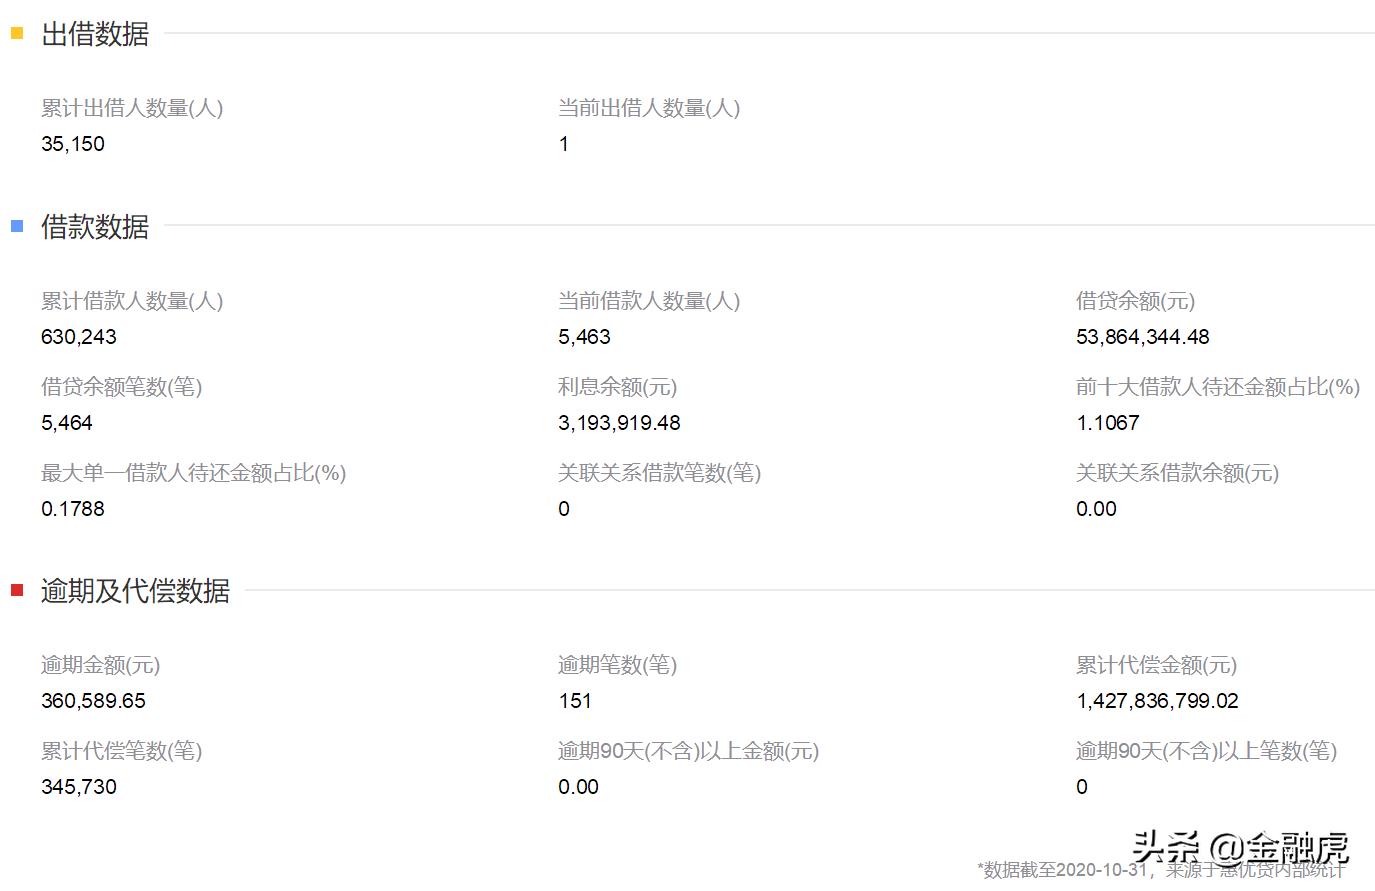Screen dimensions: 1375x891
Task: Click the yellow square icon beside 出借数据
Action: pyautogui.click(x=16, y=34)
